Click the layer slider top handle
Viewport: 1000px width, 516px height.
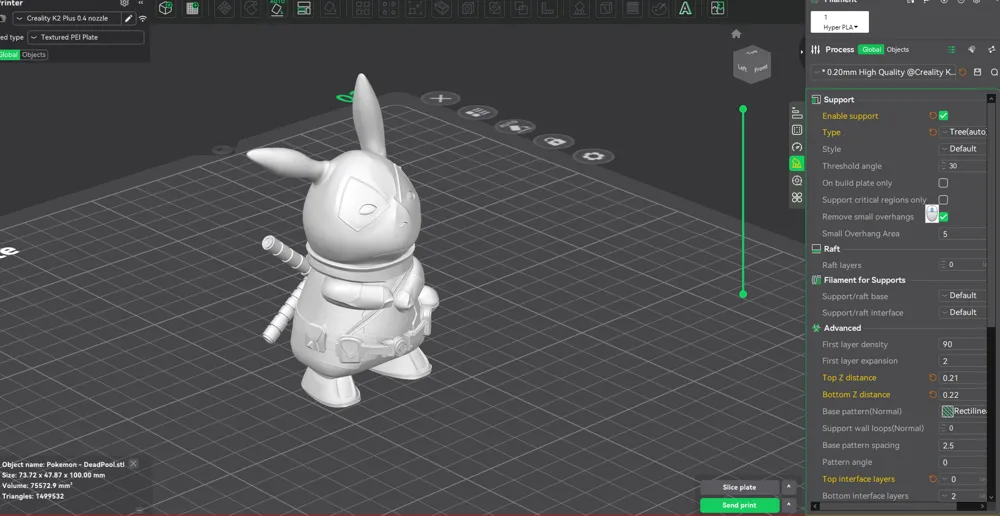[743, 109]
